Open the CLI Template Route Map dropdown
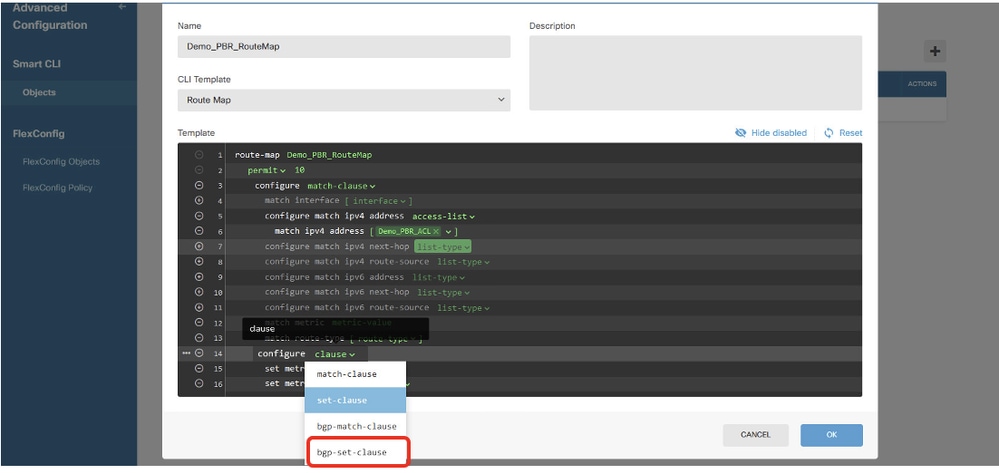This screenshot has width=999, height=473. pos(344,100)
